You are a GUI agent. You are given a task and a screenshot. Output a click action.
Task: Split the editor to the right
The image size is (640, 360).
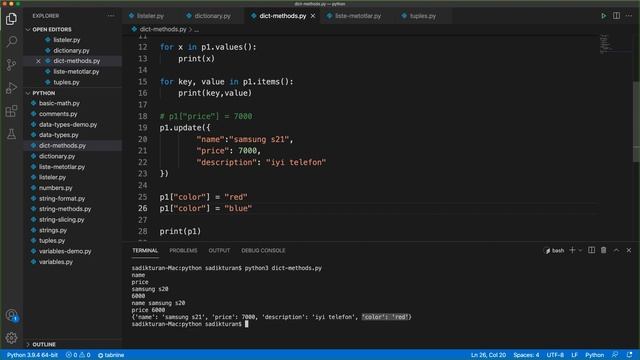pos(616,16)
